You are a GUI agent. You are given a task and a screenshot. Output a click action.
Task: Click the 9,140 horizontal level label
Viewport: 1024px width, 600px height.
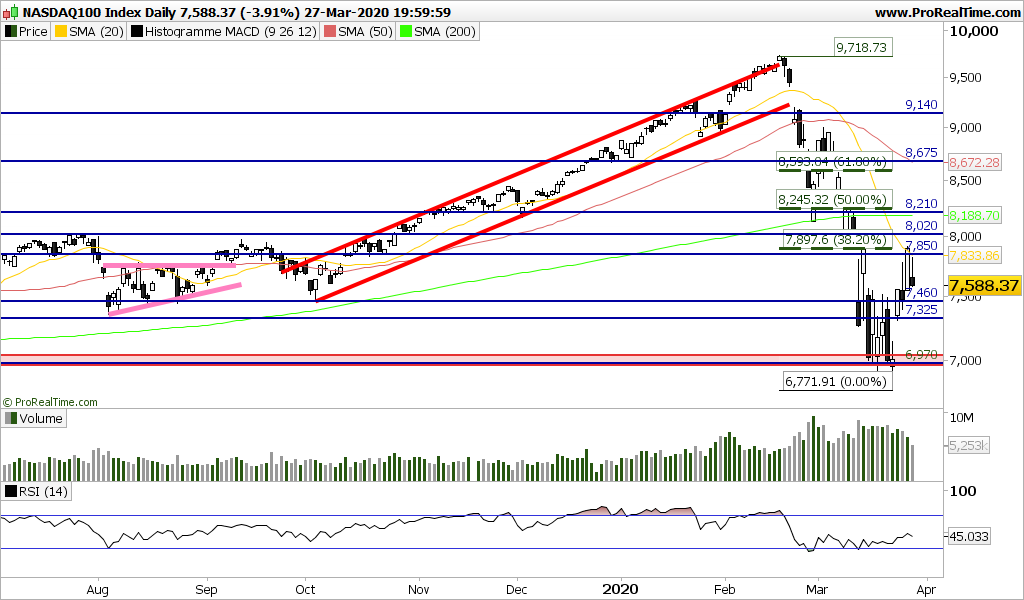(921, 104)
